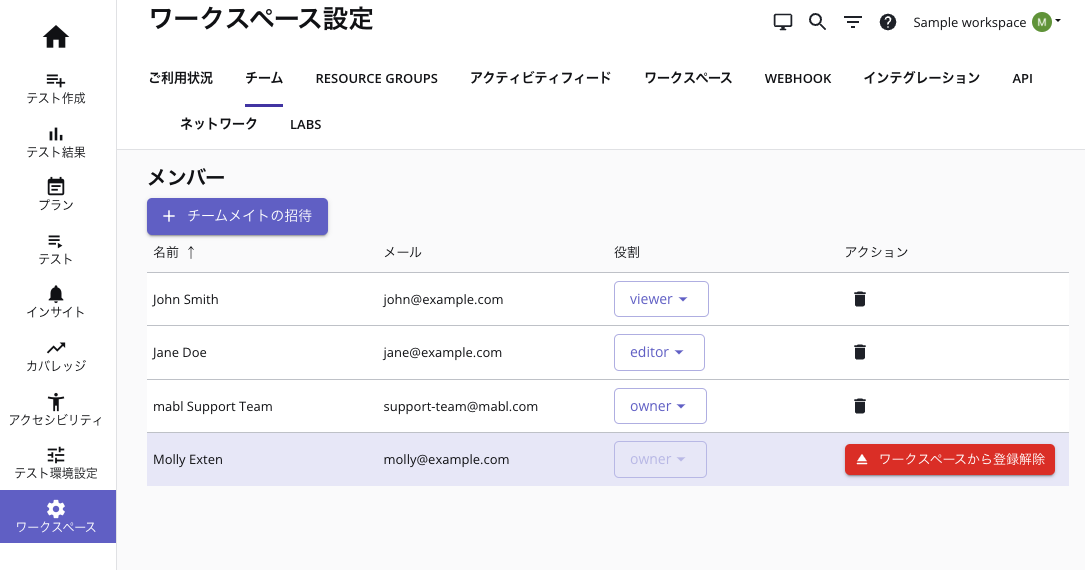Open テスト結果 results in sidebar

click(x=56, y=142)
